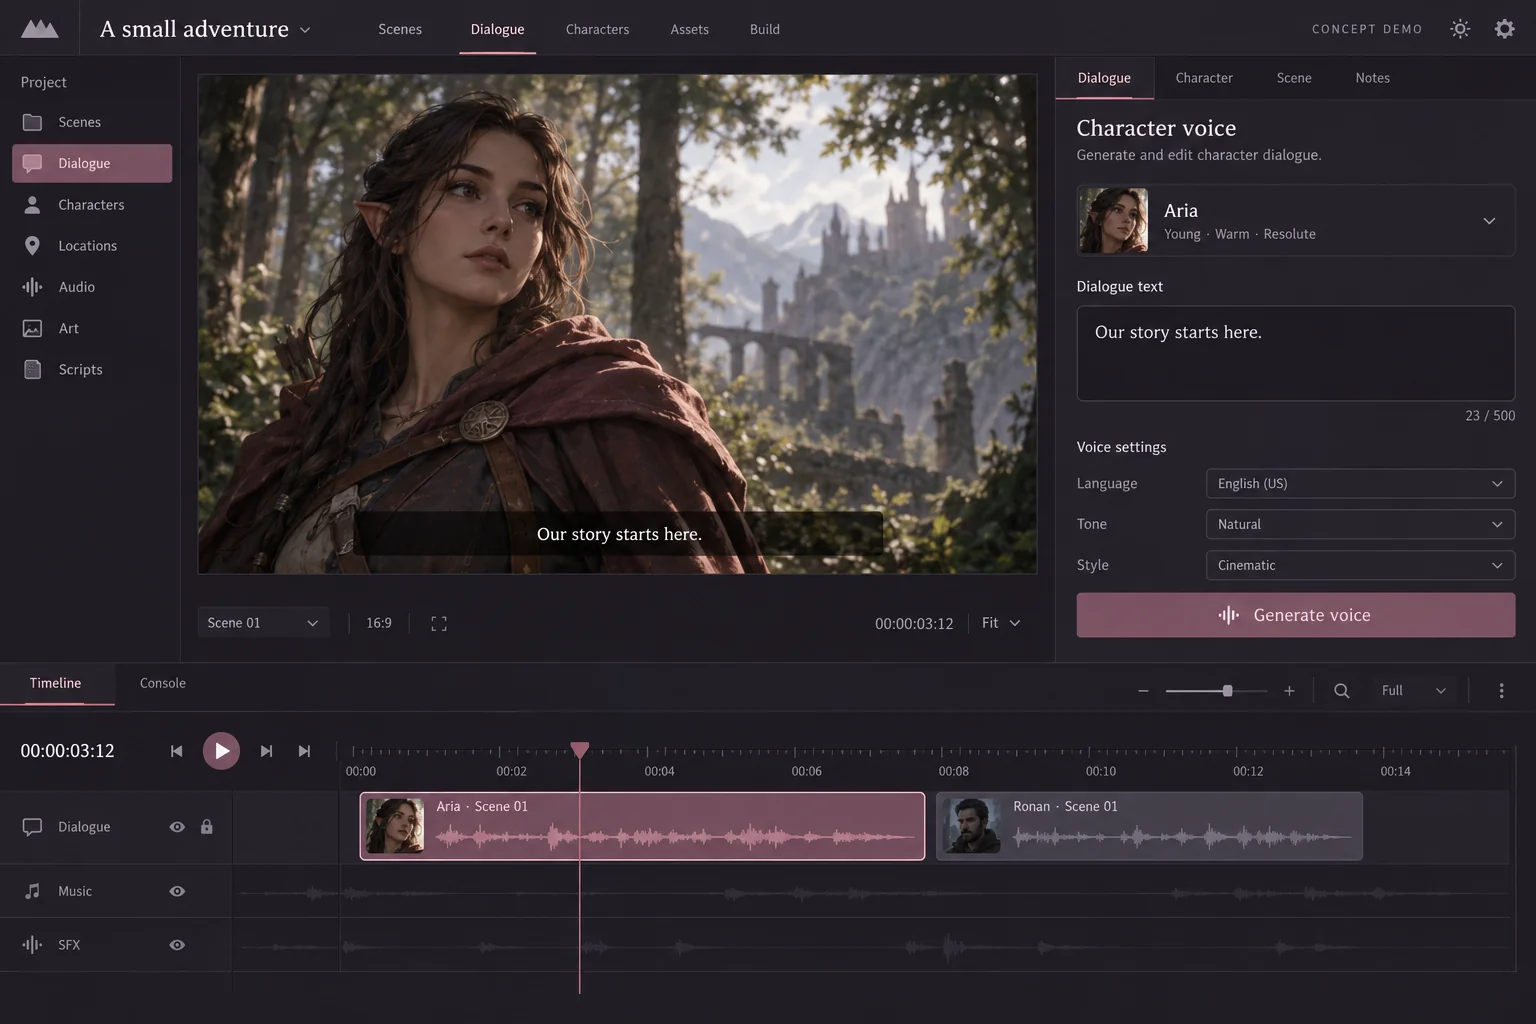This screenshot has width=1536, height=1024.
Task: Expand the Aria character voice selector
Action: (x=1296, y=220)
